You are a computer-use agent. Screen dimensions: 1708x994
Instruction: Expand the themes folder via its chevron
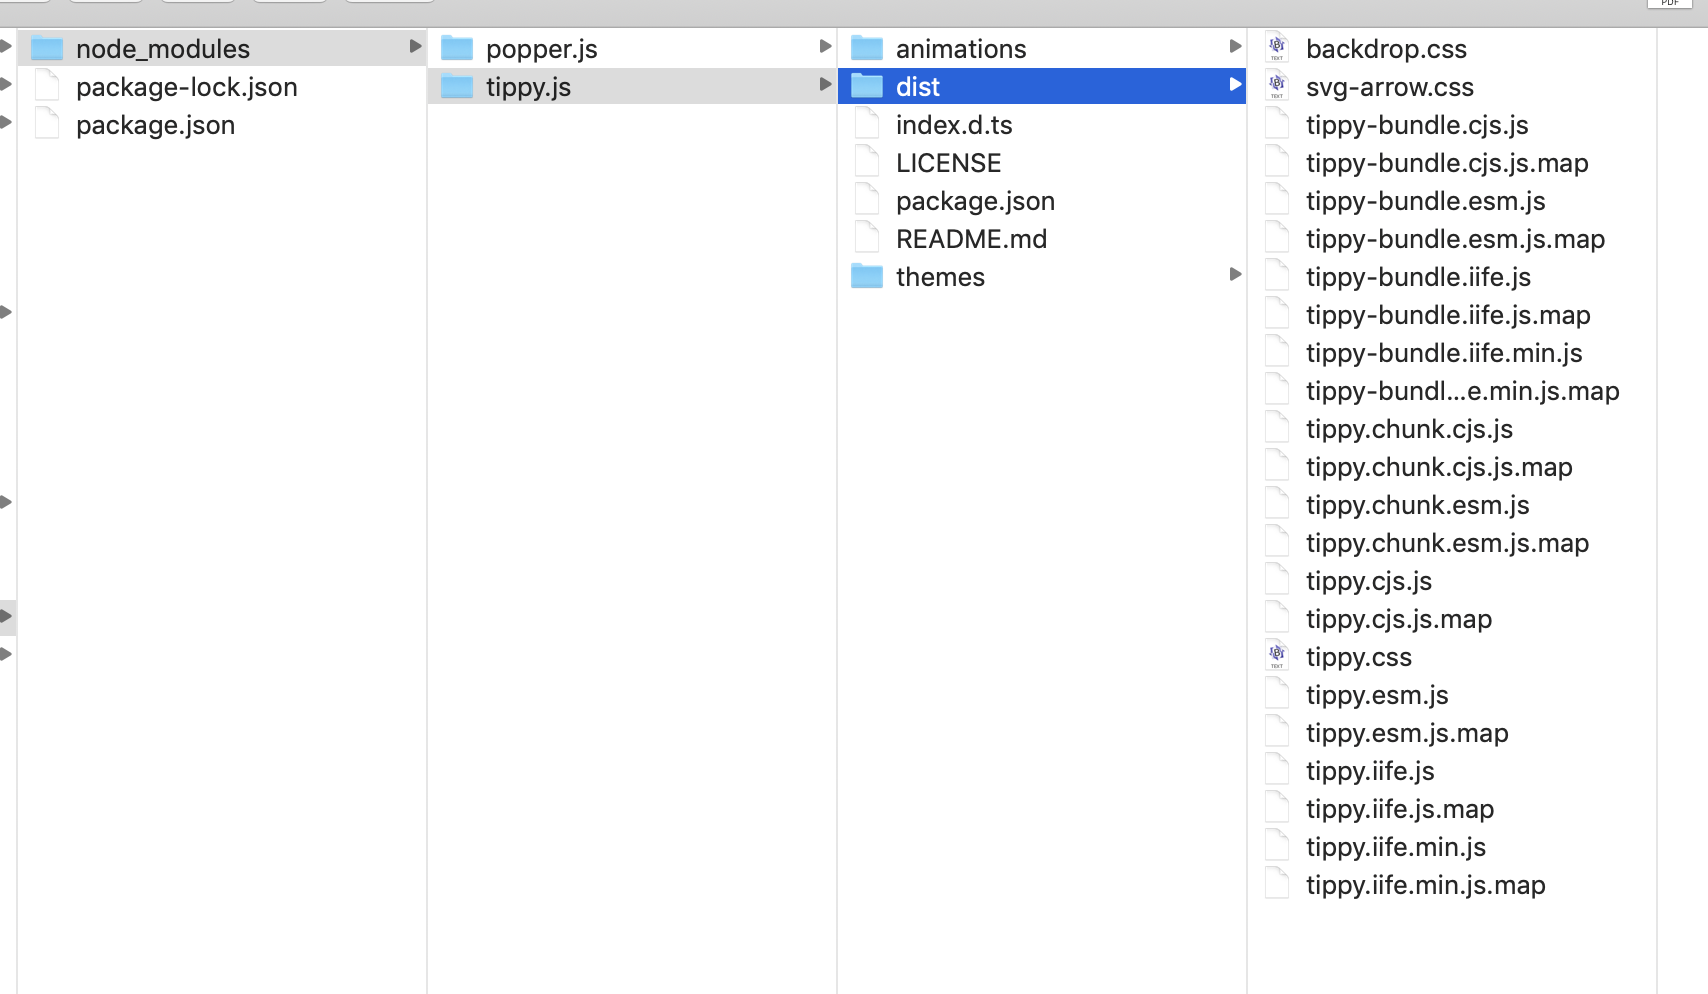tap(1236, 274)
